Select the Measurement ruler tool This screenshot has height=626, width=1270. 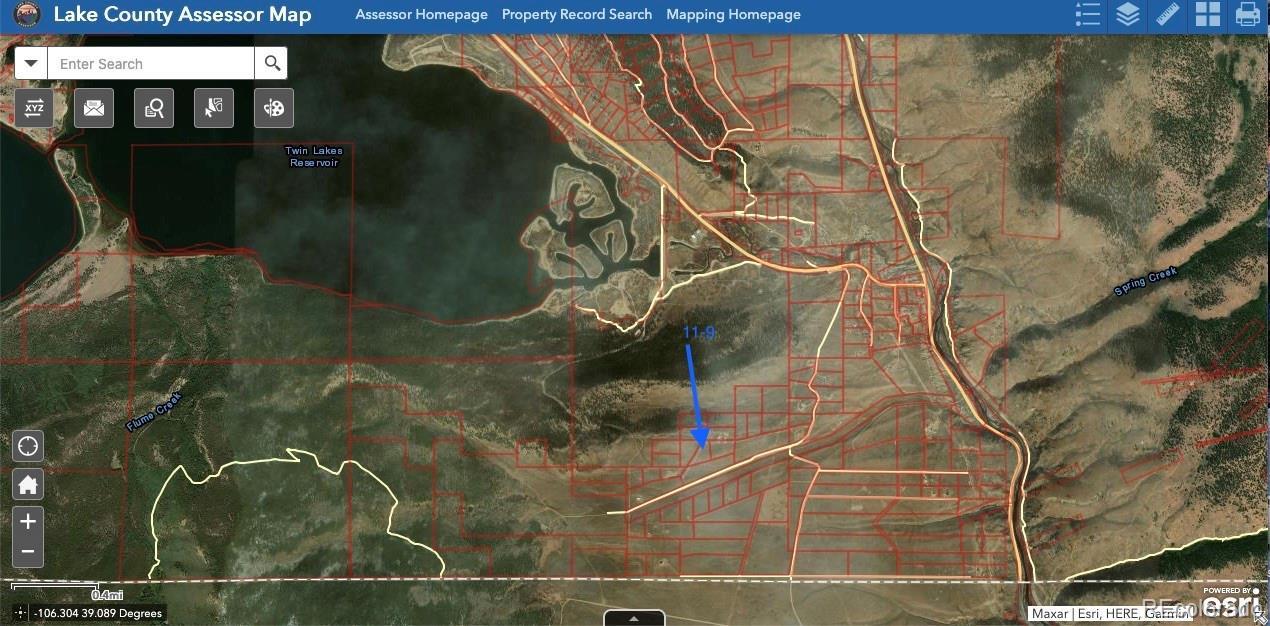(x=1168, y=15)
